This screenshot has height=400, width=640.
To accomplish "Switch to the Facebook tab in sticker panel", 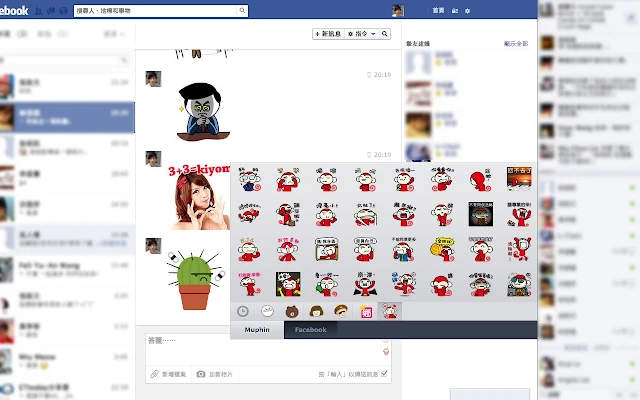I will point(310,330).
